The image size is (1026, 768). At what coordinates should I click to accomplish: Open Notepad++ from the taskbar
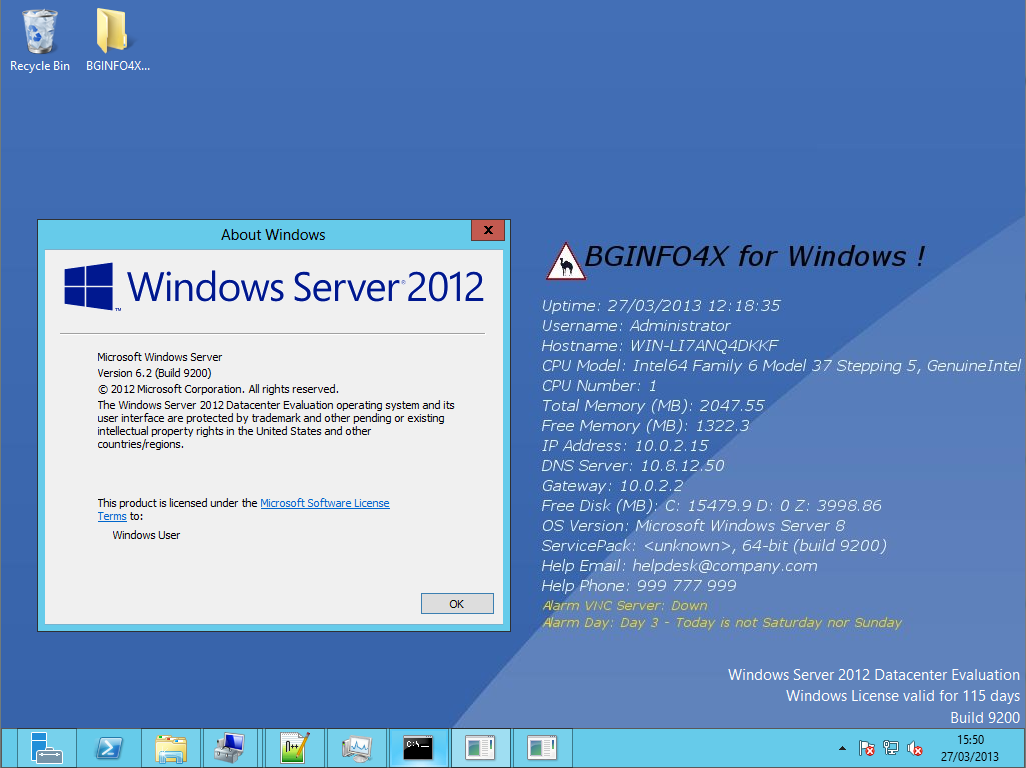click(x=295, y=748)
